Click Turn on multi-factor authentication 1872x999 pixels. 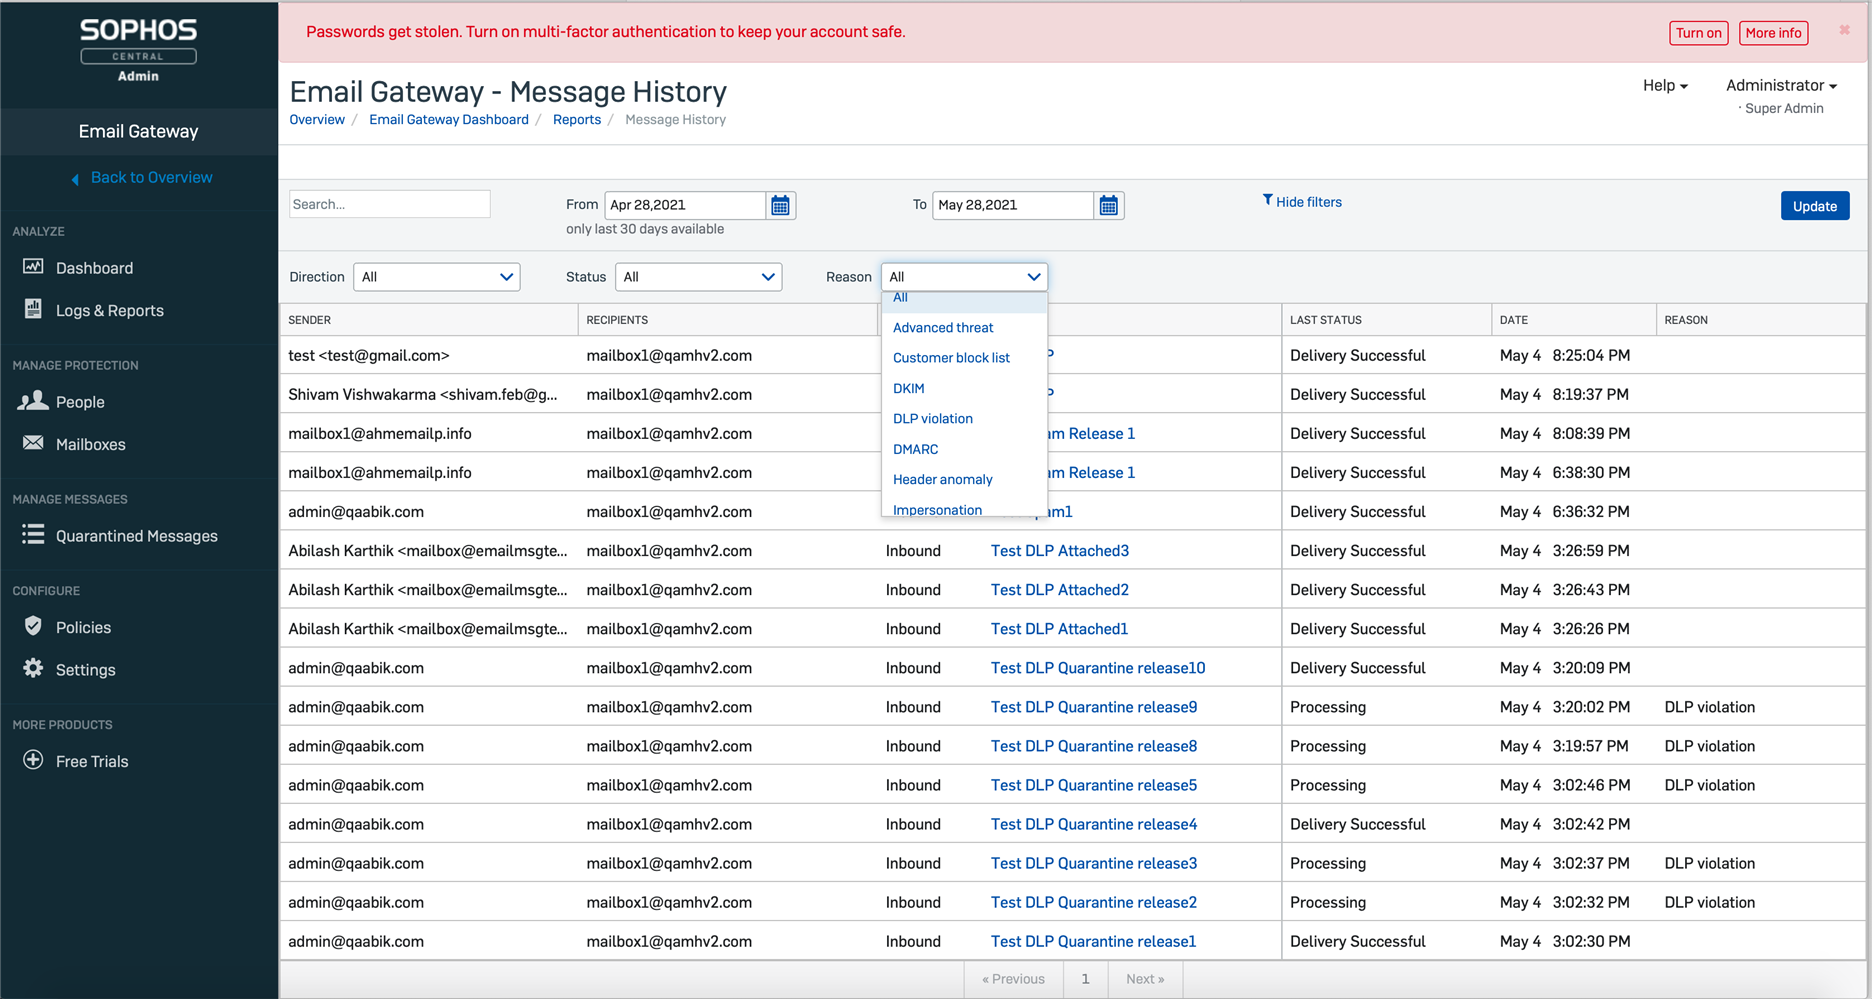pos(1698,33)
